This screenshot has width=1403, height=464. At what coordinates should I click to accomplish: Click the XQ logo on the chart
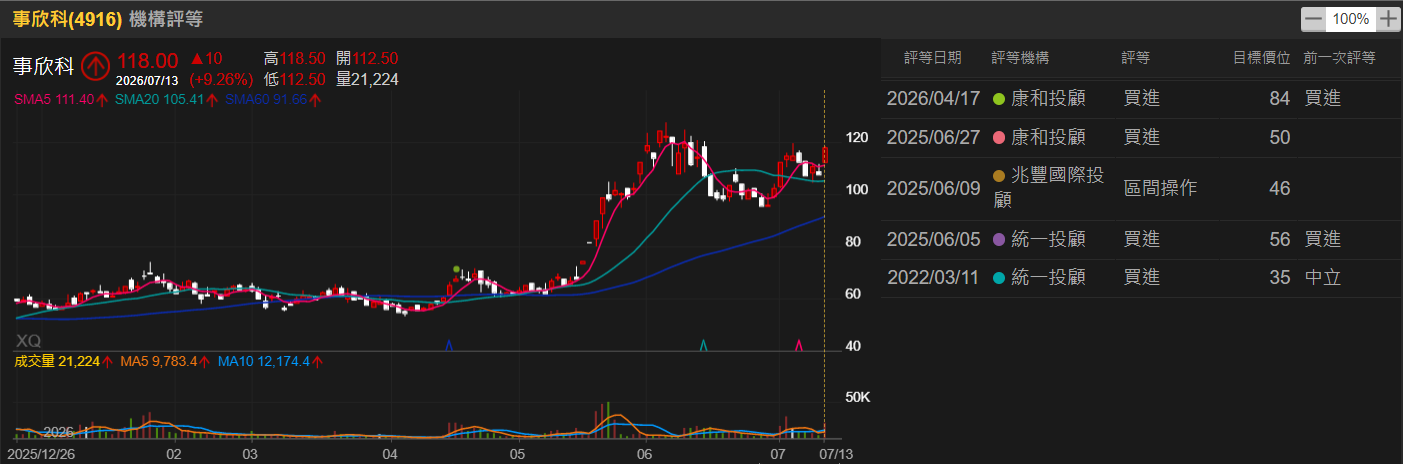coord(29,340)
